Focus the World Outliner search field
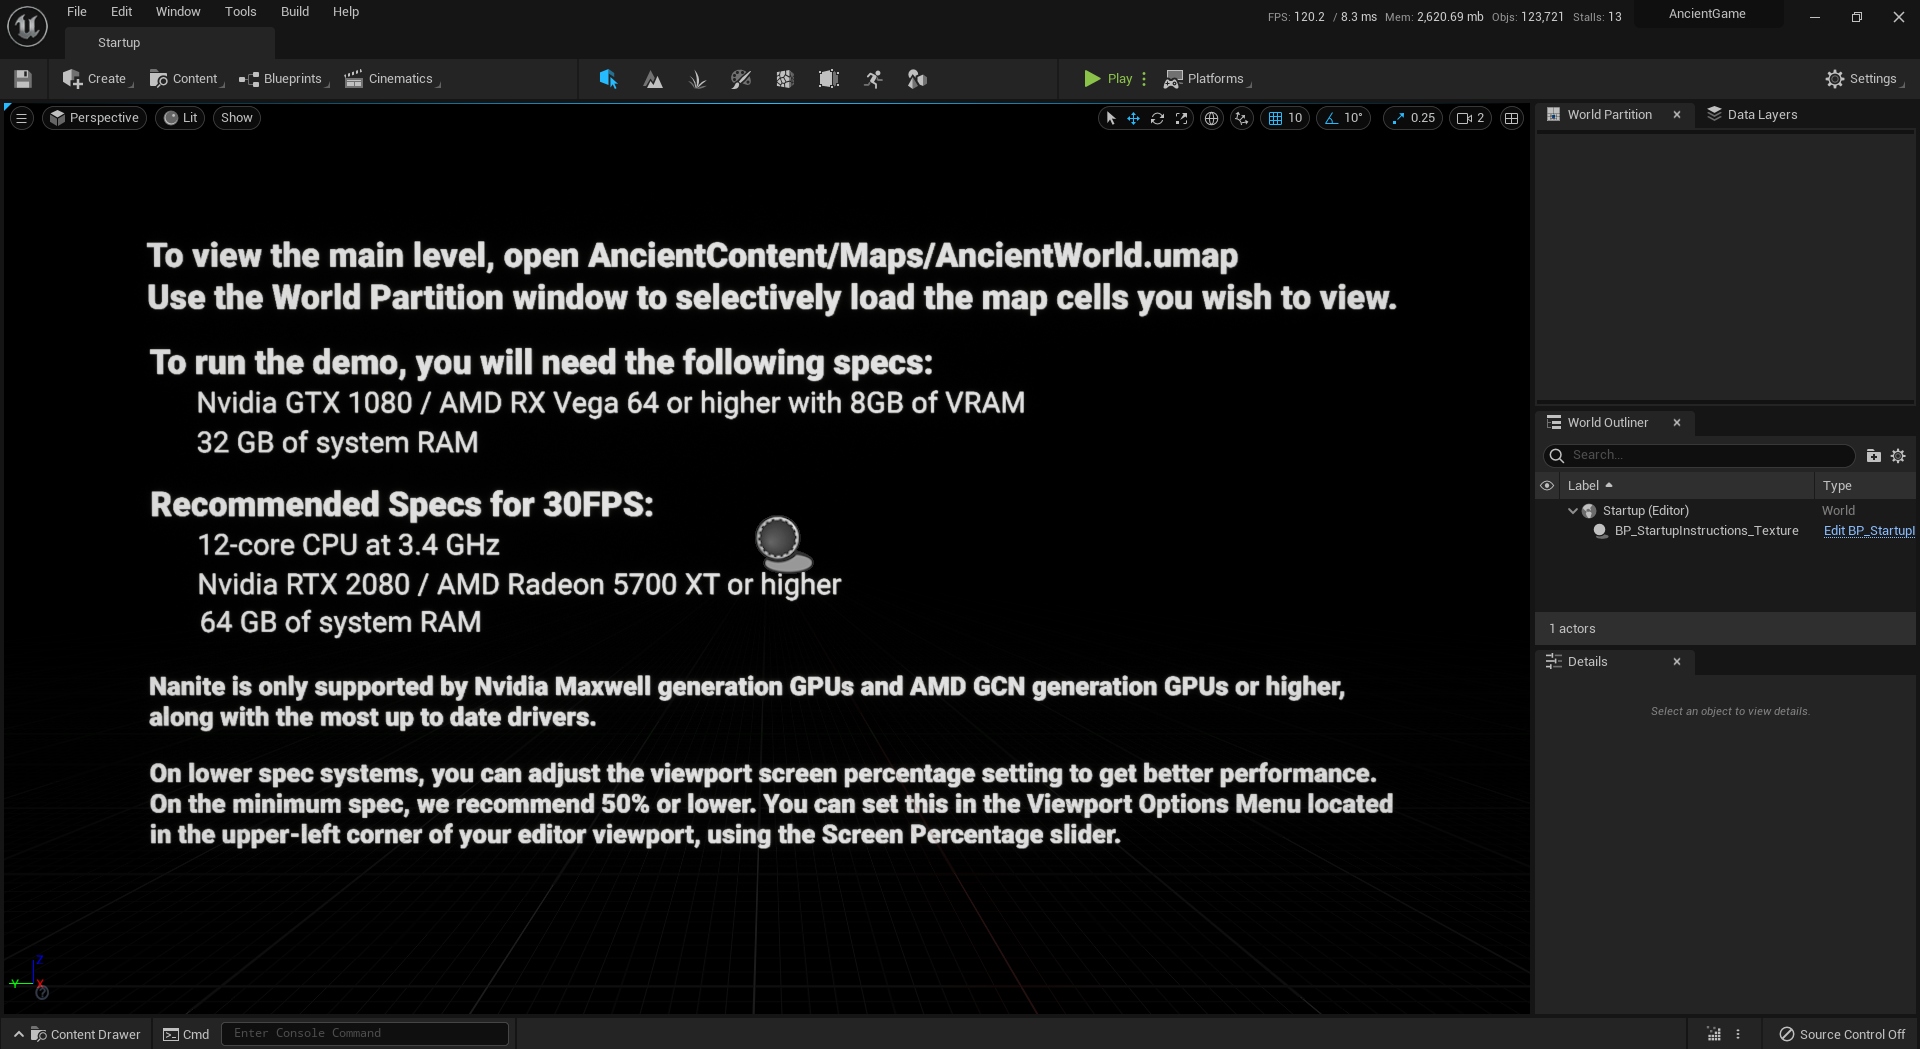The width and height of the screenshot is (1920, 1049). (1700, 455)
